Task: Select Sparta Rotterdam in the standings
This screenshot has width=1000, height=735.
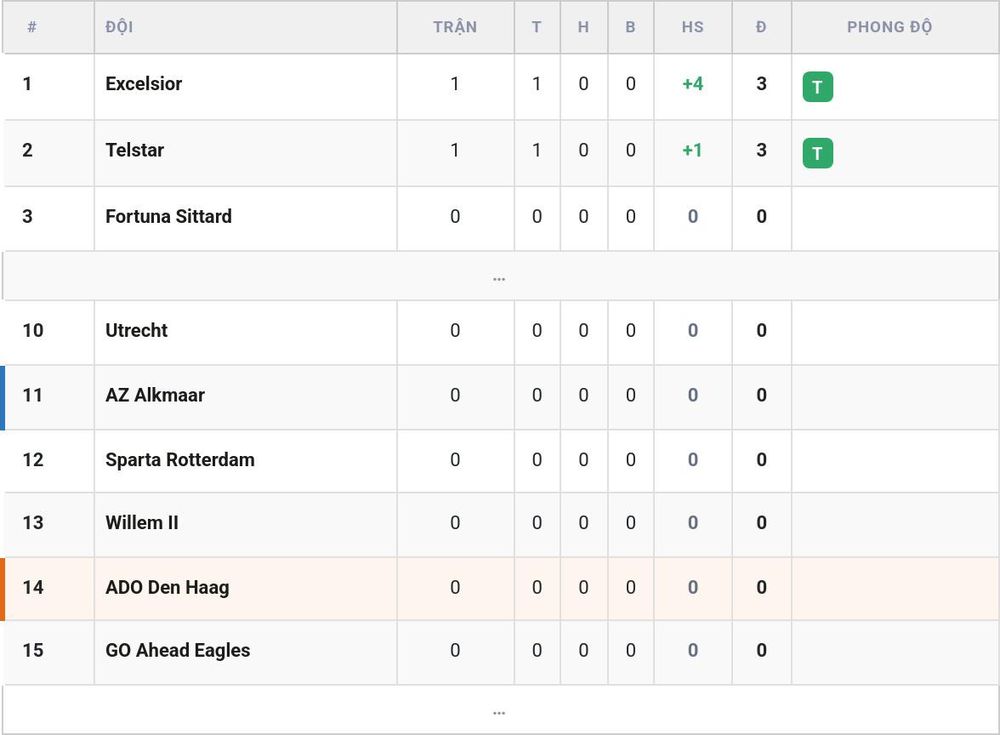Action: point(180,459)
